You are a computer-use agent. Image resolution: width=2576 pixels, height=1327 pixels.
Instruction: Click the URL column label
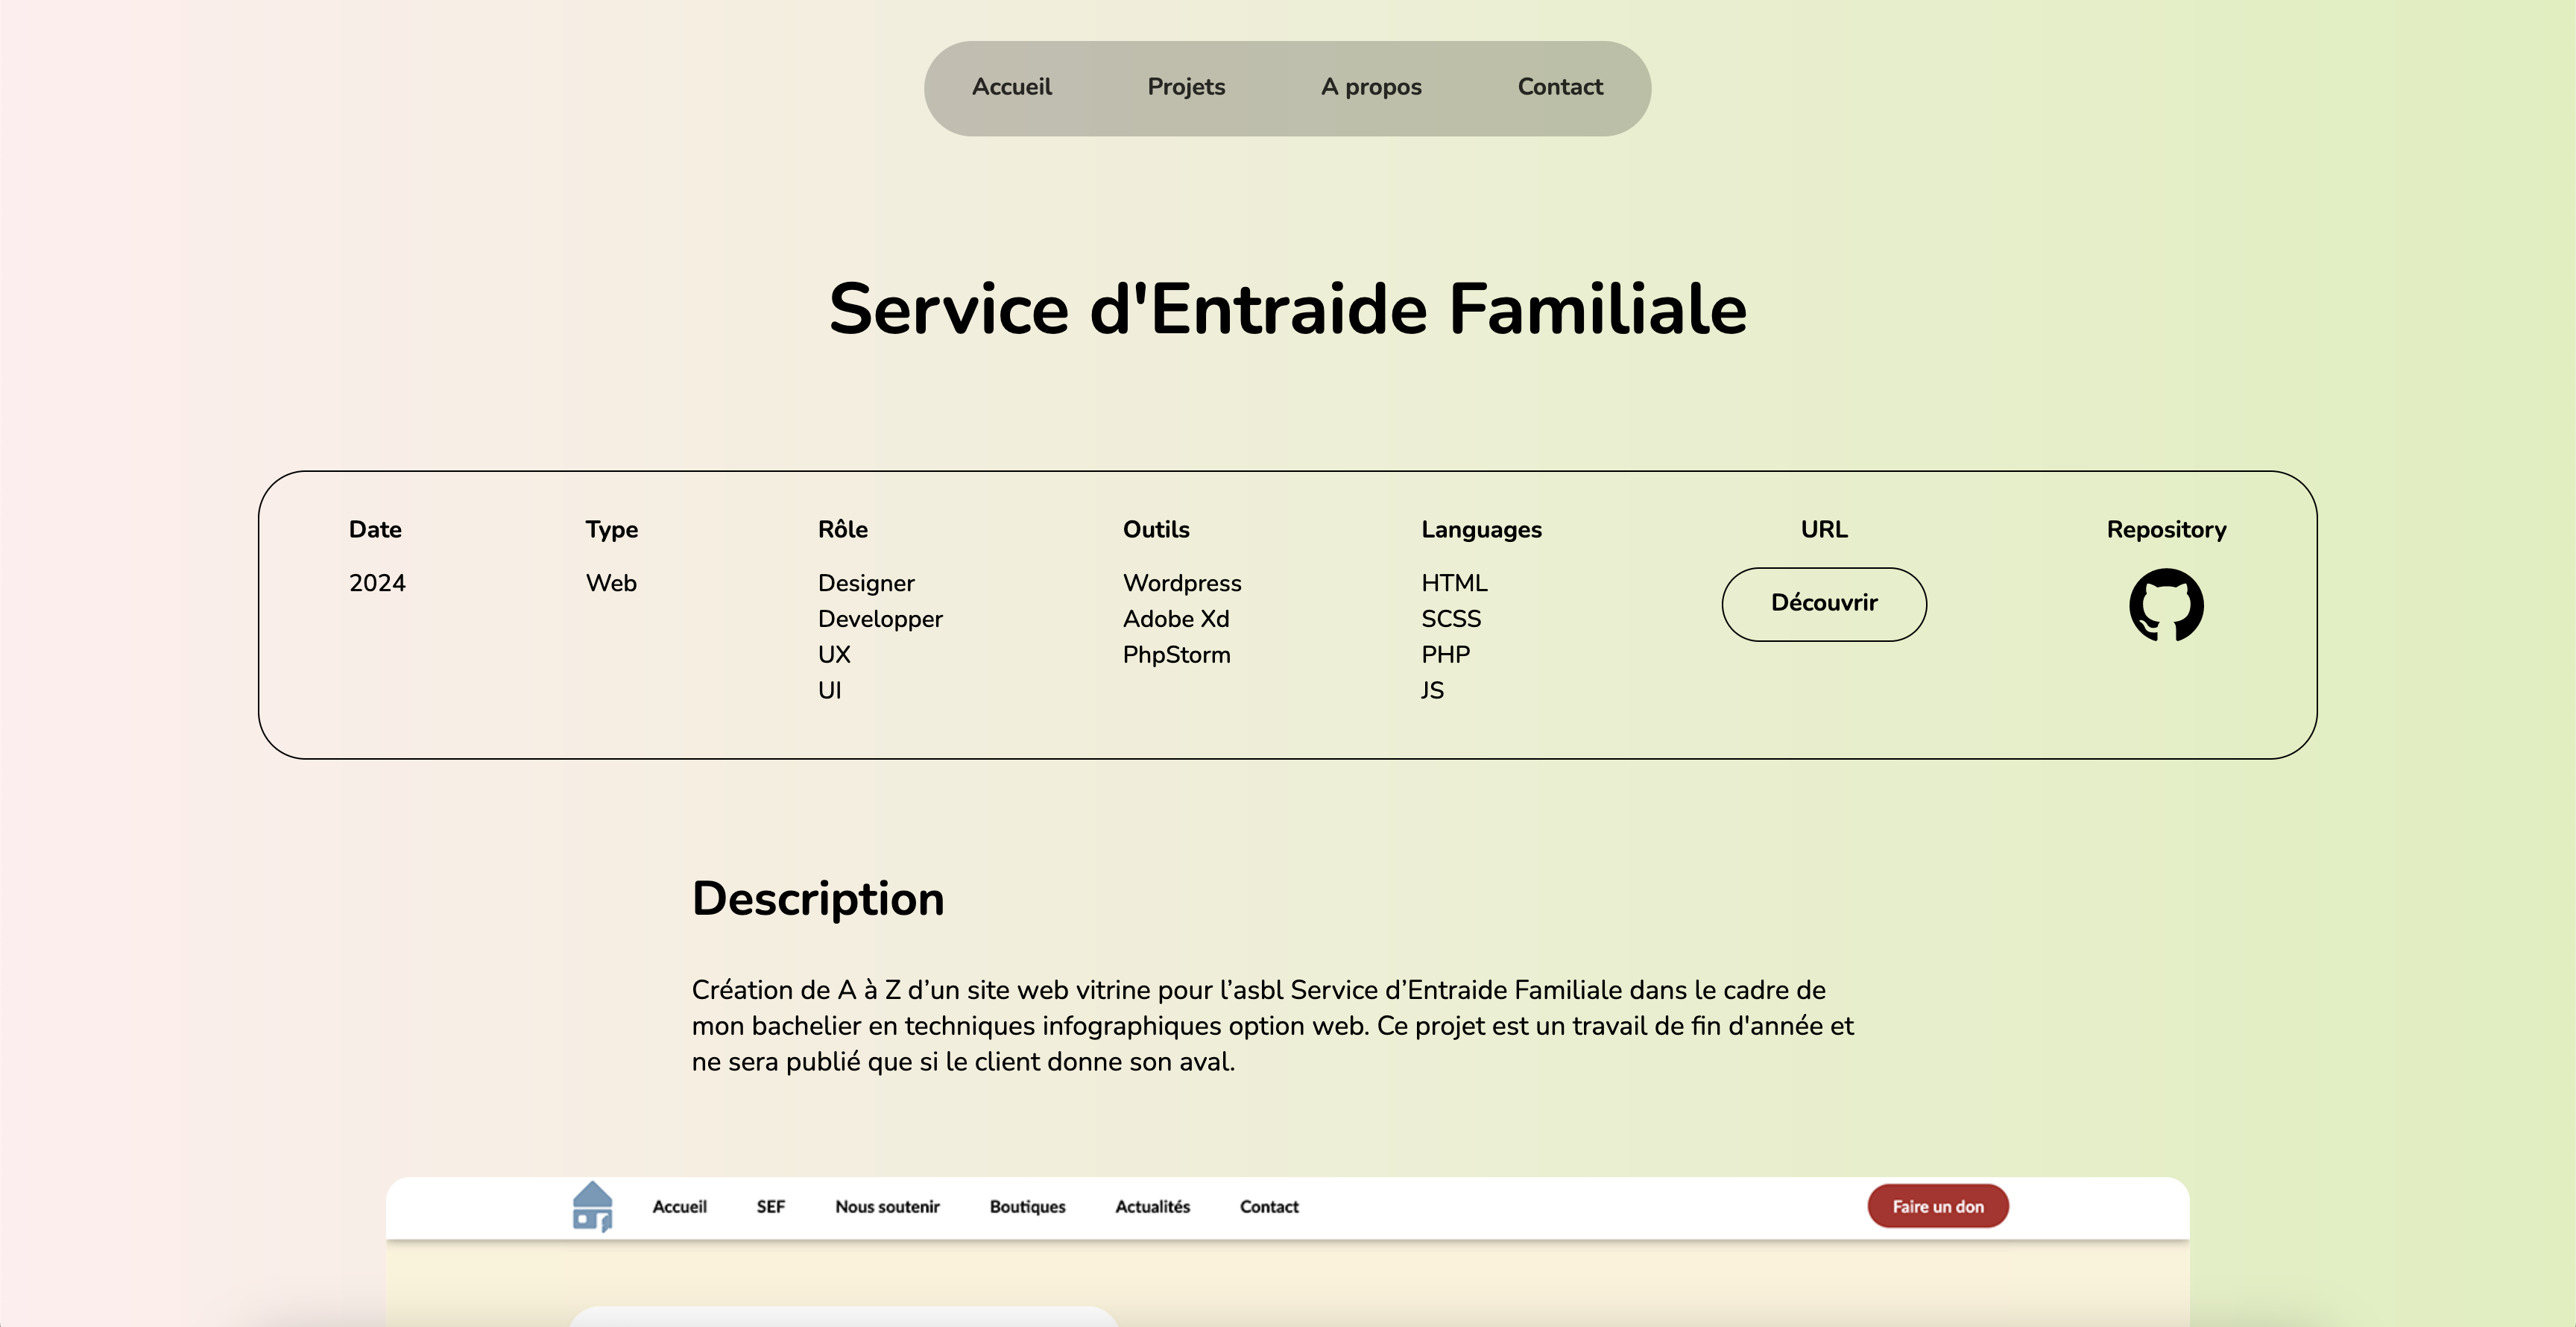(x=1824, y=529)
